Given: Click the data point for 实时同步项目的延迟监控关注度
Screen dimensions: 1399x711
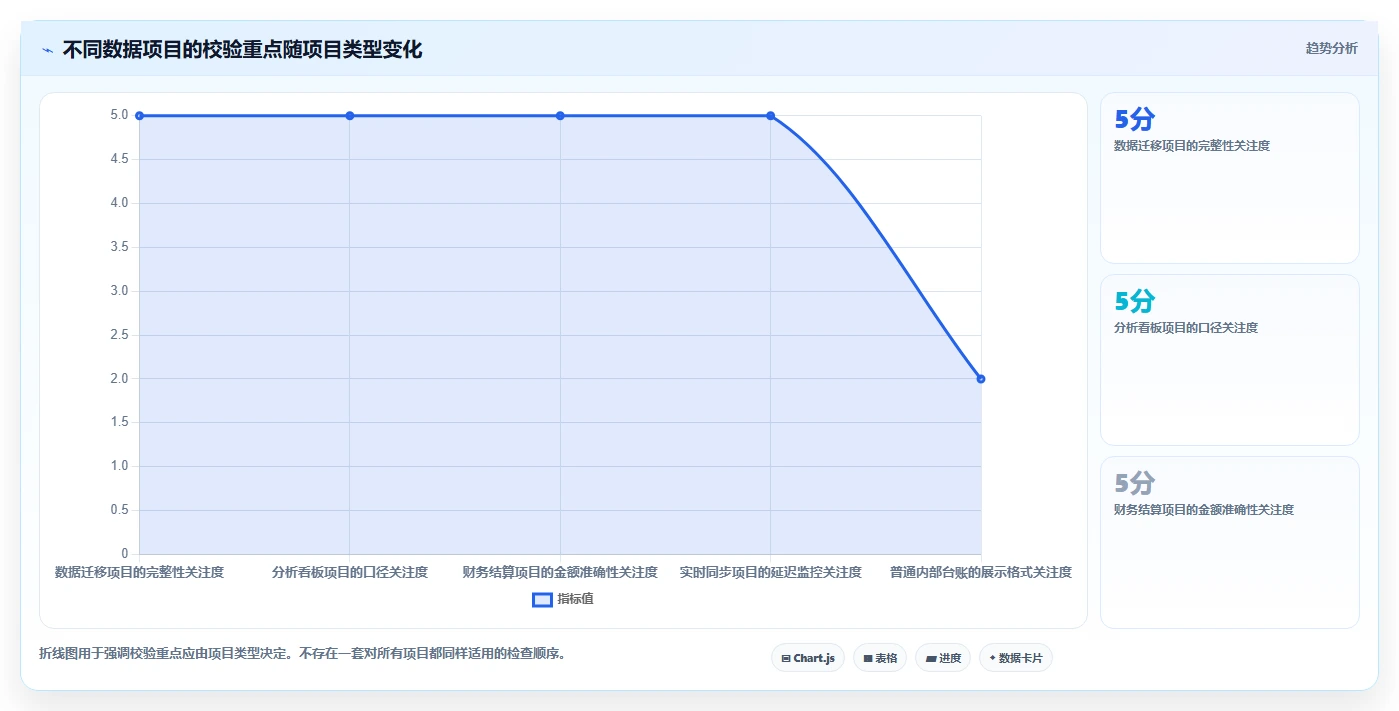Looking at the screenshot, I should pyautogui.click(x=771, y=116).
